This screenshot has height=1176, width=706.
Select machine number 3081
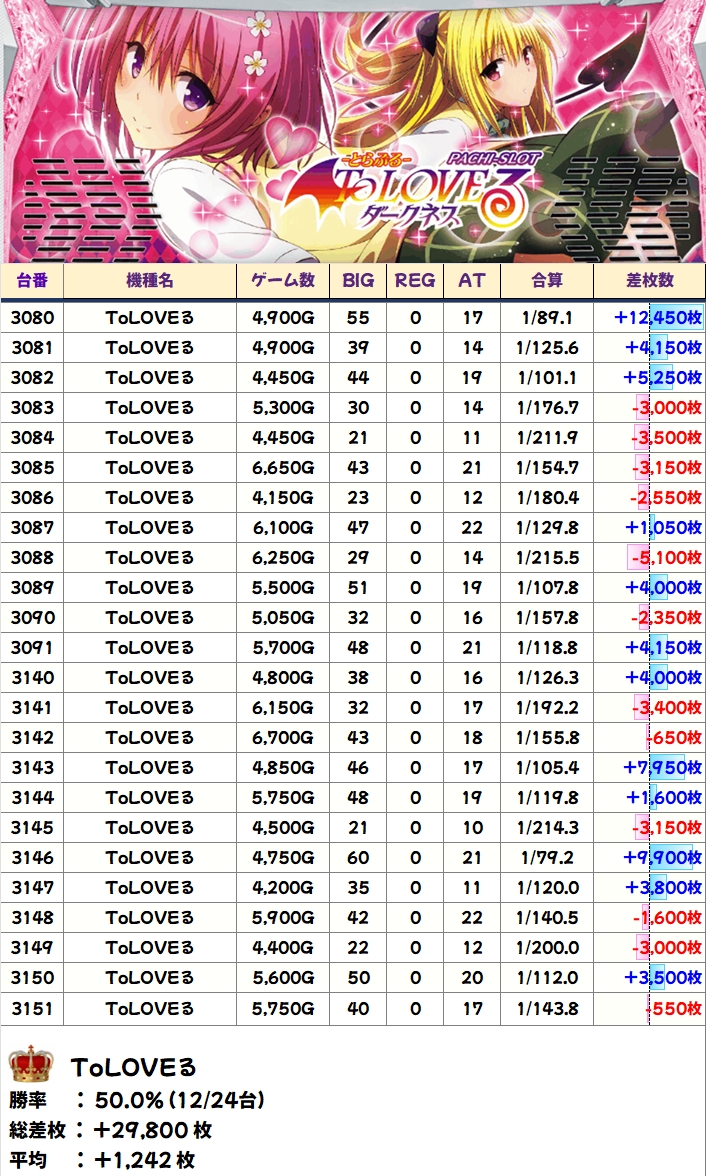coord(32,348)
